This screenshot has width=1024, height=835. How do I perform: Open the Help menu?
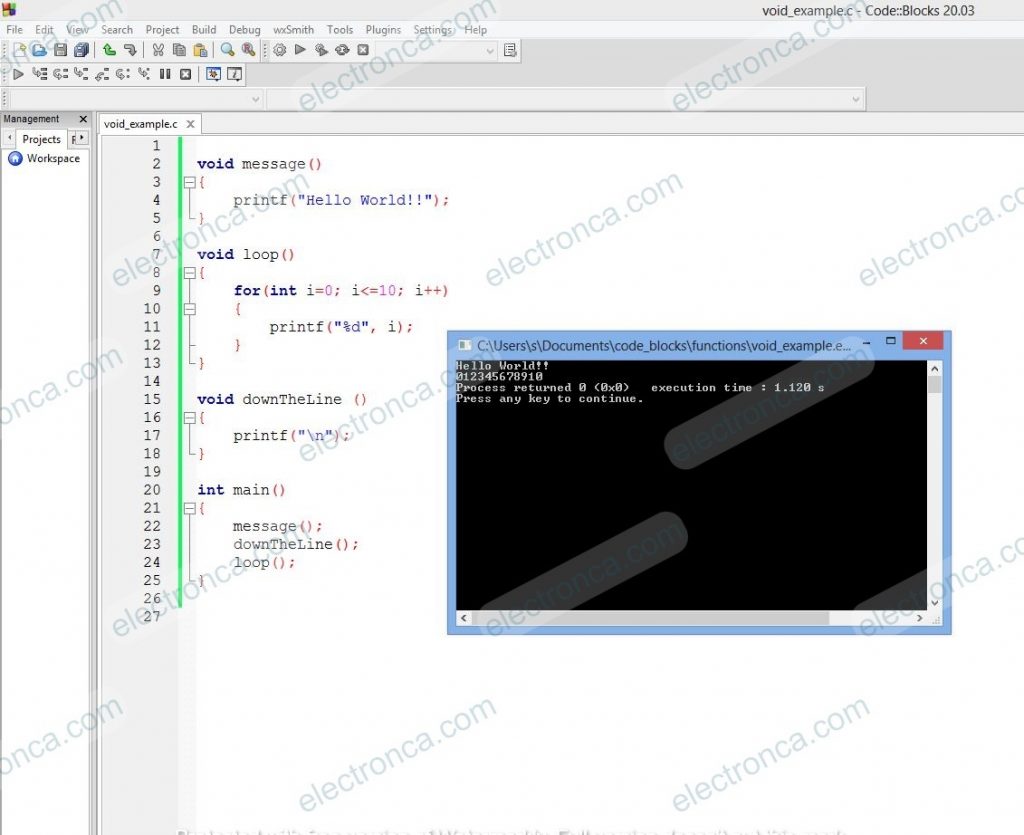(475, 30)
